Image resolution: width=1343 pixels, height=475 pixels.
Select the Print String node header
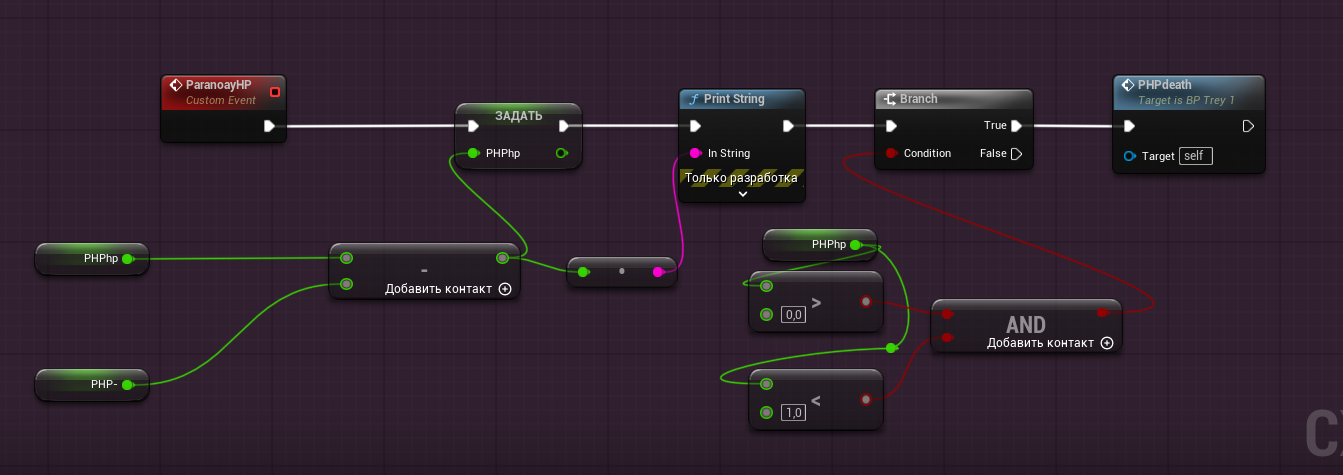741,99
